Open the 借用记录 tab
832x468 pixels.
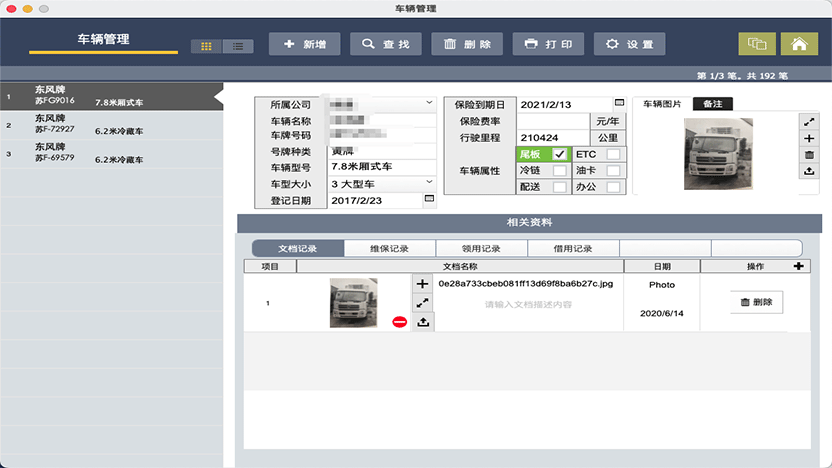click(573, 248)
